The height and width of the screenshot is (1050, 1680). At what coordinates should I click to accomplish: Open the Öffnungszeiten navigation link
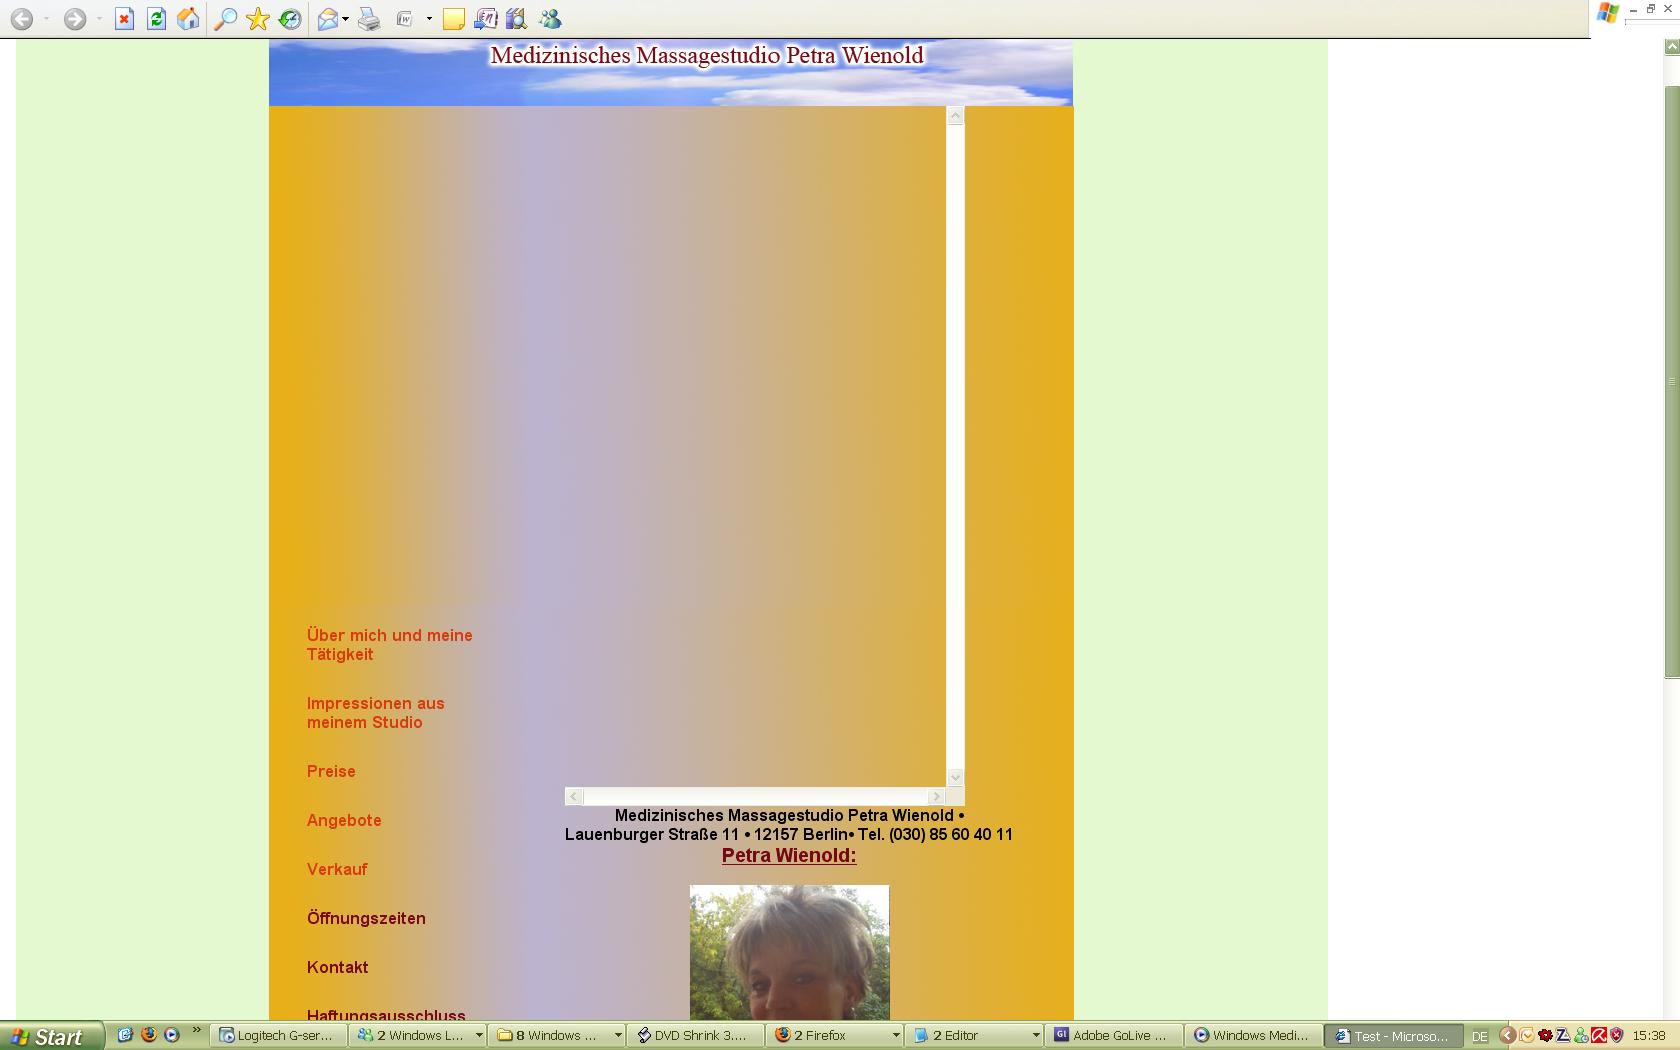(366, 918)
